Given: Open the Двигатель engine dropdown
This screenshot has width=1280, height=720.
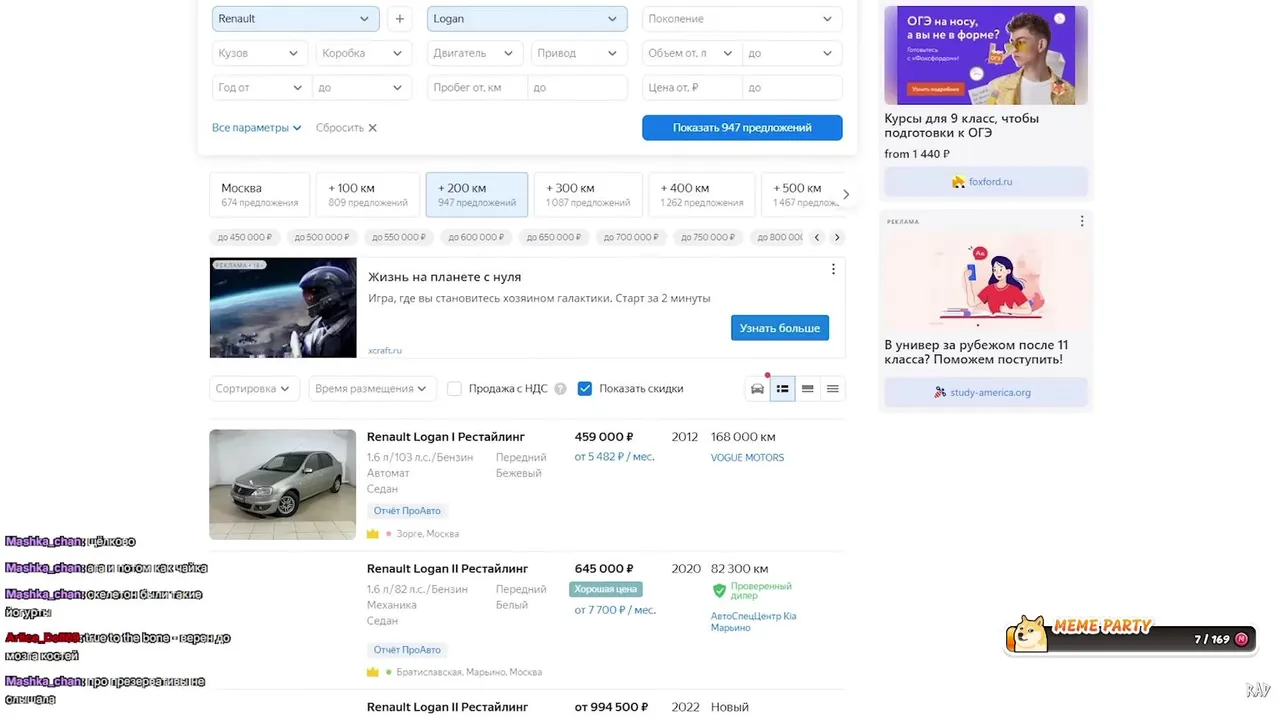Looking at the screenshot, I should coord(474,53).
